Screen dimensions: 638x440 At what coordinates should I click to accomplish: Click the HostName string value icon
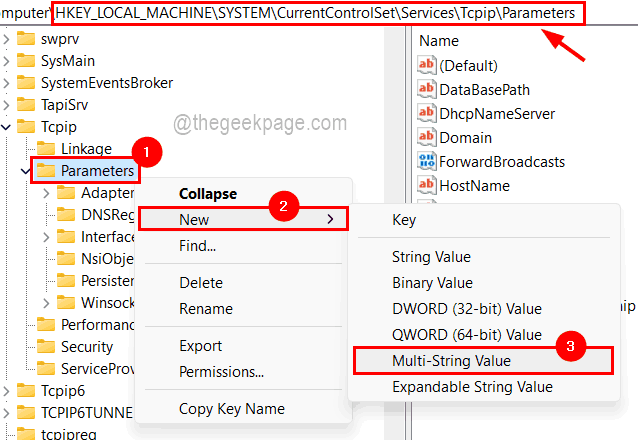coord(427,185)
